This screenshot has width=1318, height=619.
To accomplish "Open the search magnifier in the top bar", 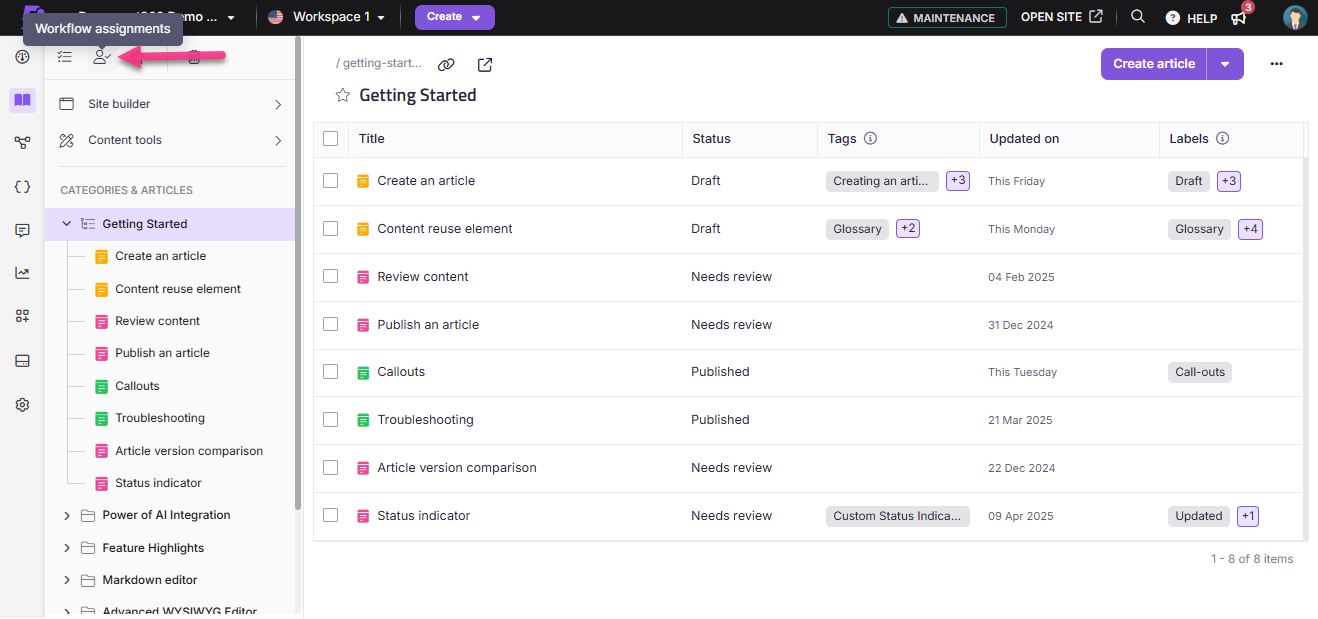I will pos(1138,17).
